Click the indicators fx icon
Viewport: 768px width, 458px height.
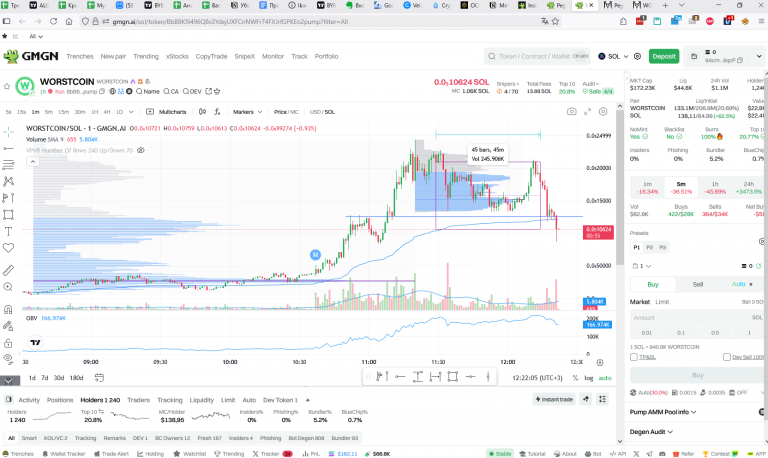(217, 112)
